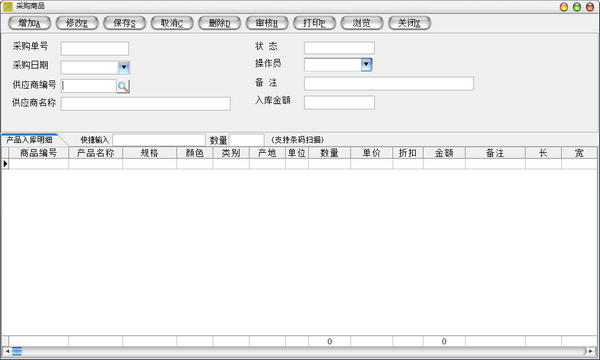
Task: Click the 修改E (Edit) button
Action: tap(77, 23)
